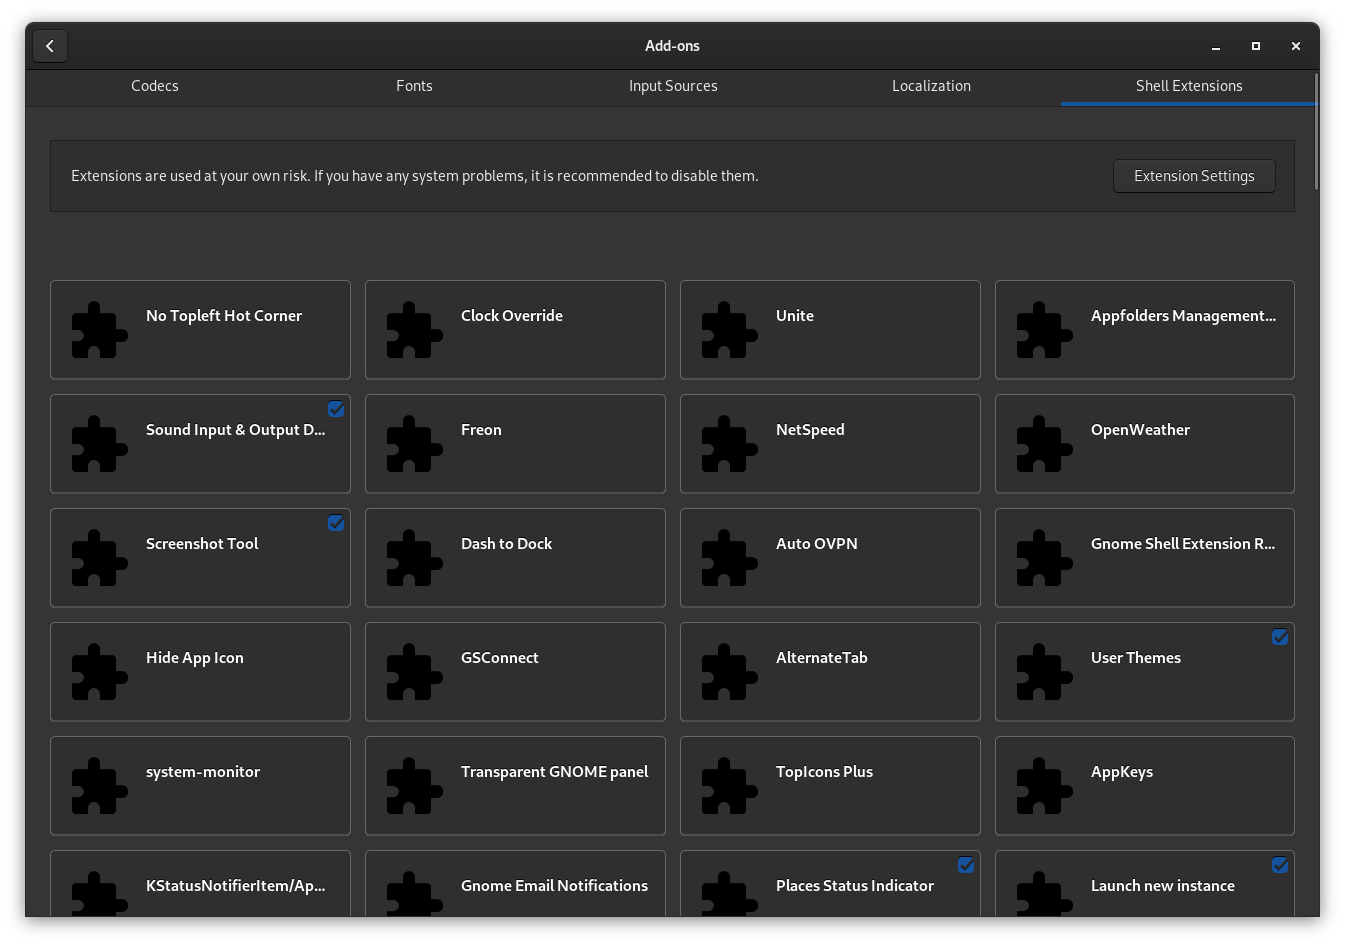Switch to the Codecs tab
The height and width of the screenshot is (945, 1345).
tap(155, 86)
